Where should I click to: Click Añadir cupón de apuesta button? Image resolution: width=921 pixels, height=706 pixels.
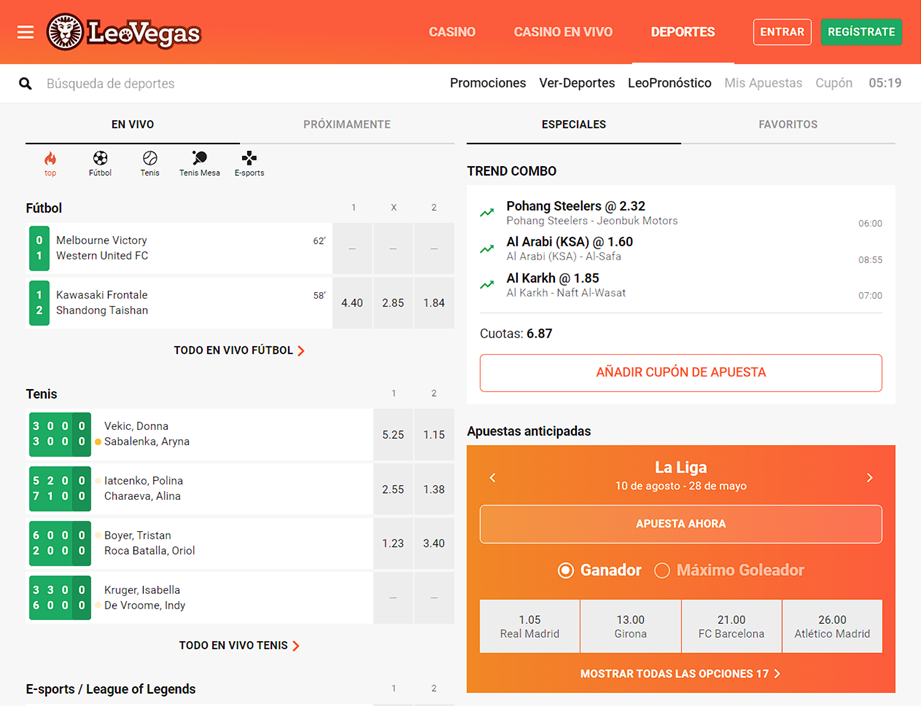(681, 372)
